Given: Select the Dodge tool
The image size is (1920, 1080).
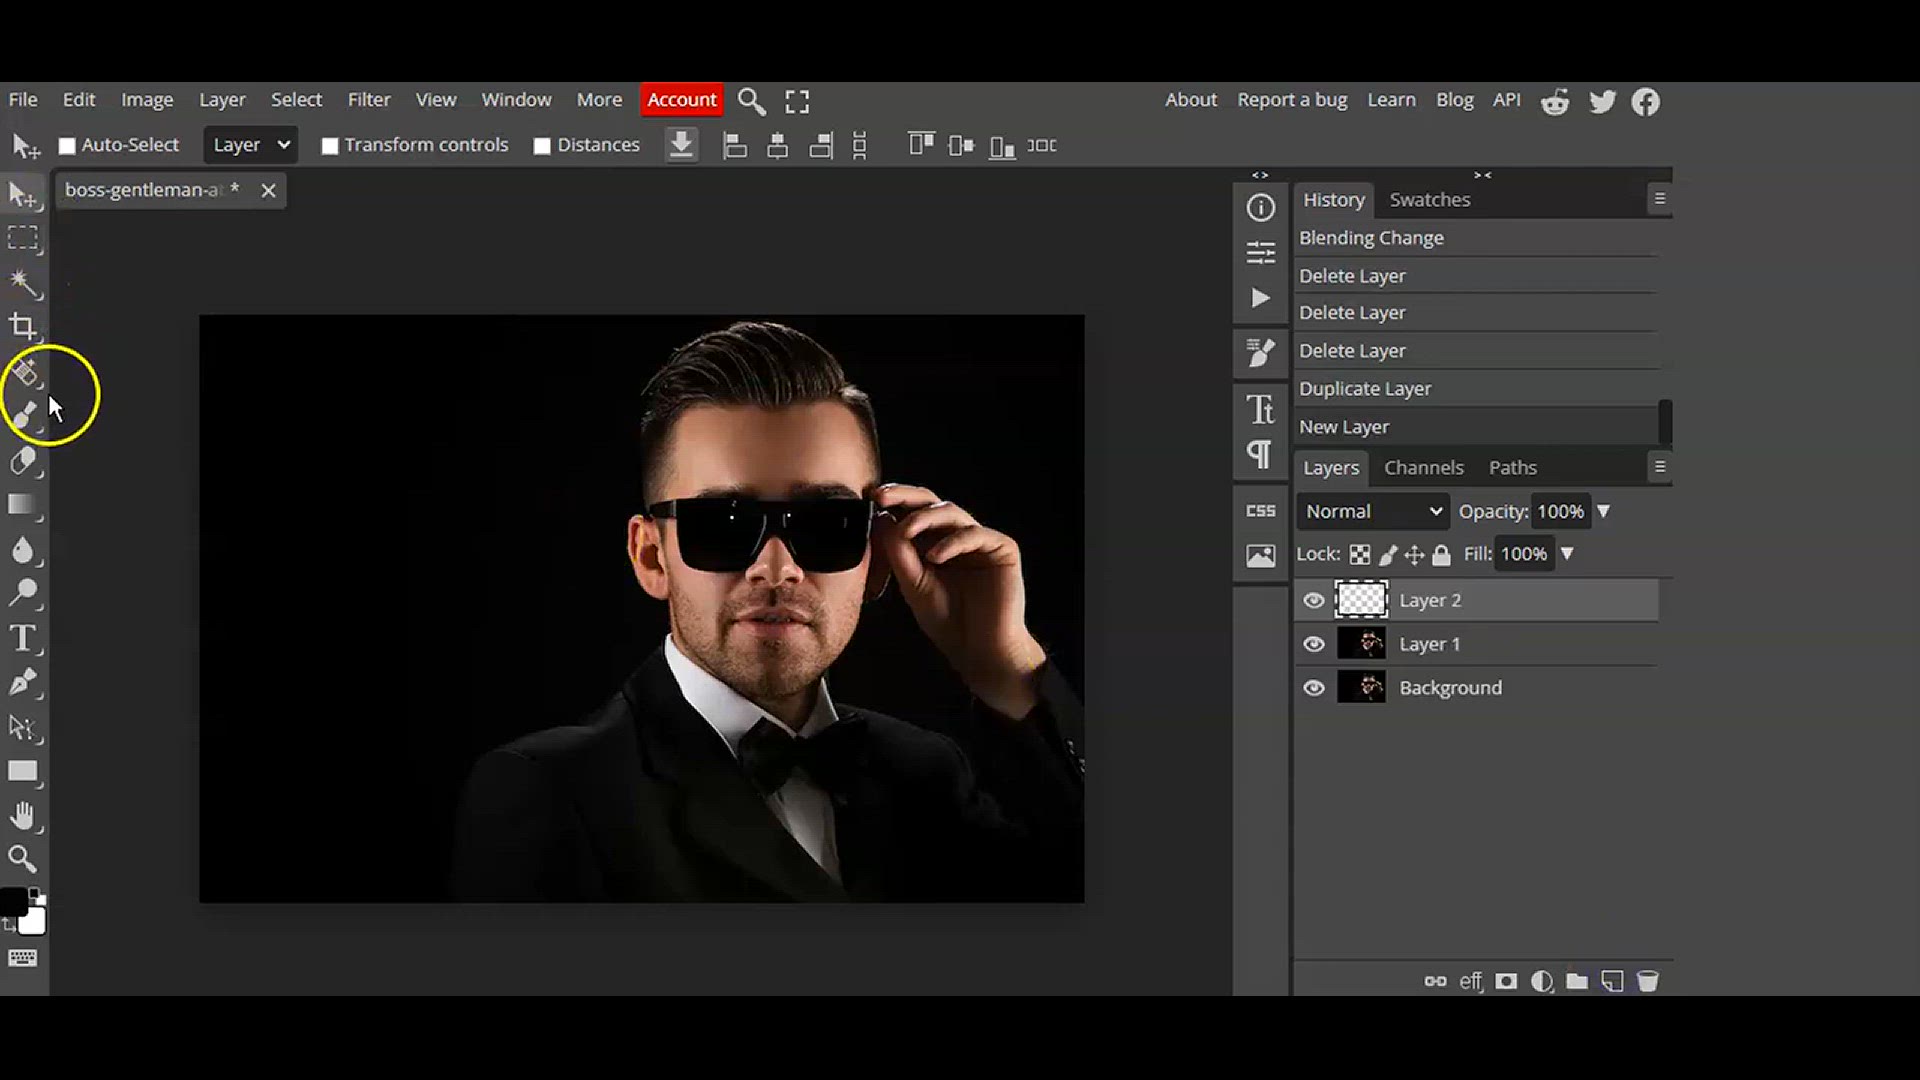Looking at the screenshot, I should pyautogui.click(x=23, y=593).
